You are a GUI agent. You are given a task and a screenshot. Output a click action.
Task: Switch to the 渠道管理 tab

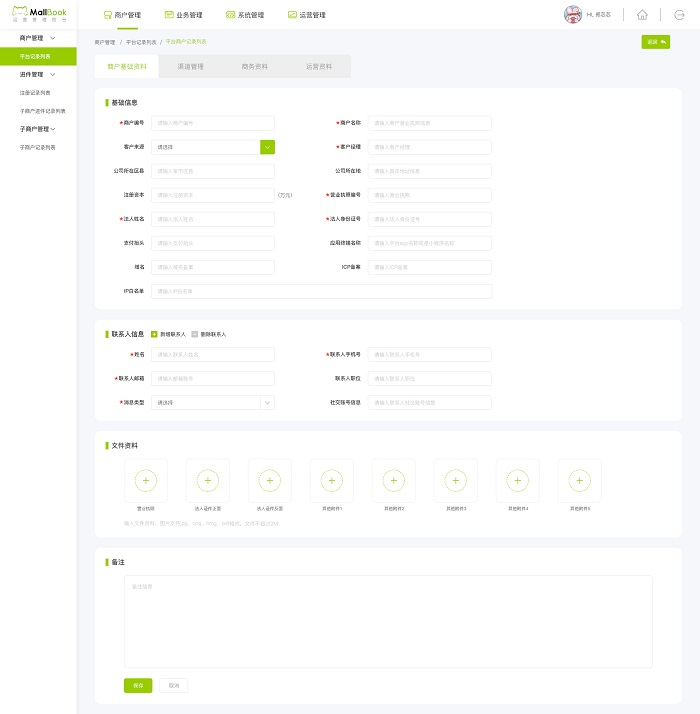(x=190, y=67)
